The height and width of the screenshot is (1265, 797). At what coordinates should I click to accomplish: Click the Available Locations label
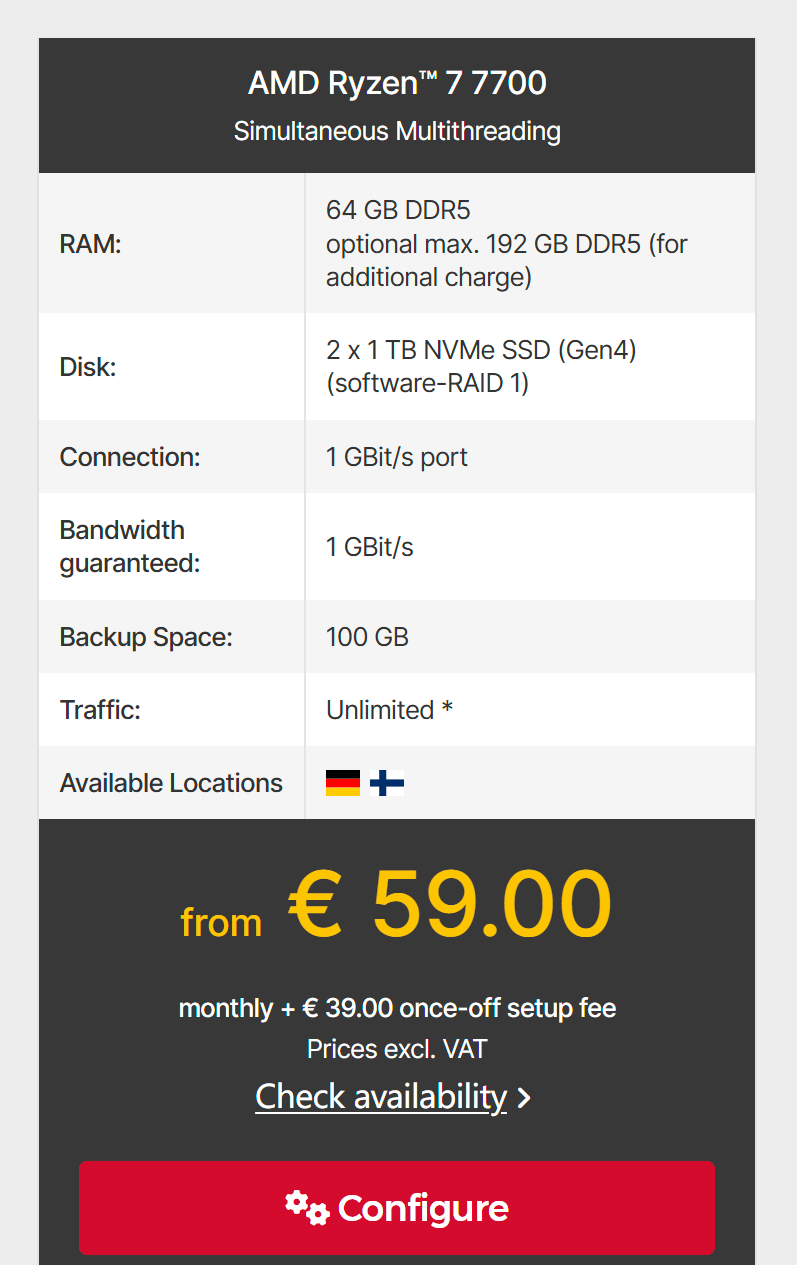[x=171, y=783]
